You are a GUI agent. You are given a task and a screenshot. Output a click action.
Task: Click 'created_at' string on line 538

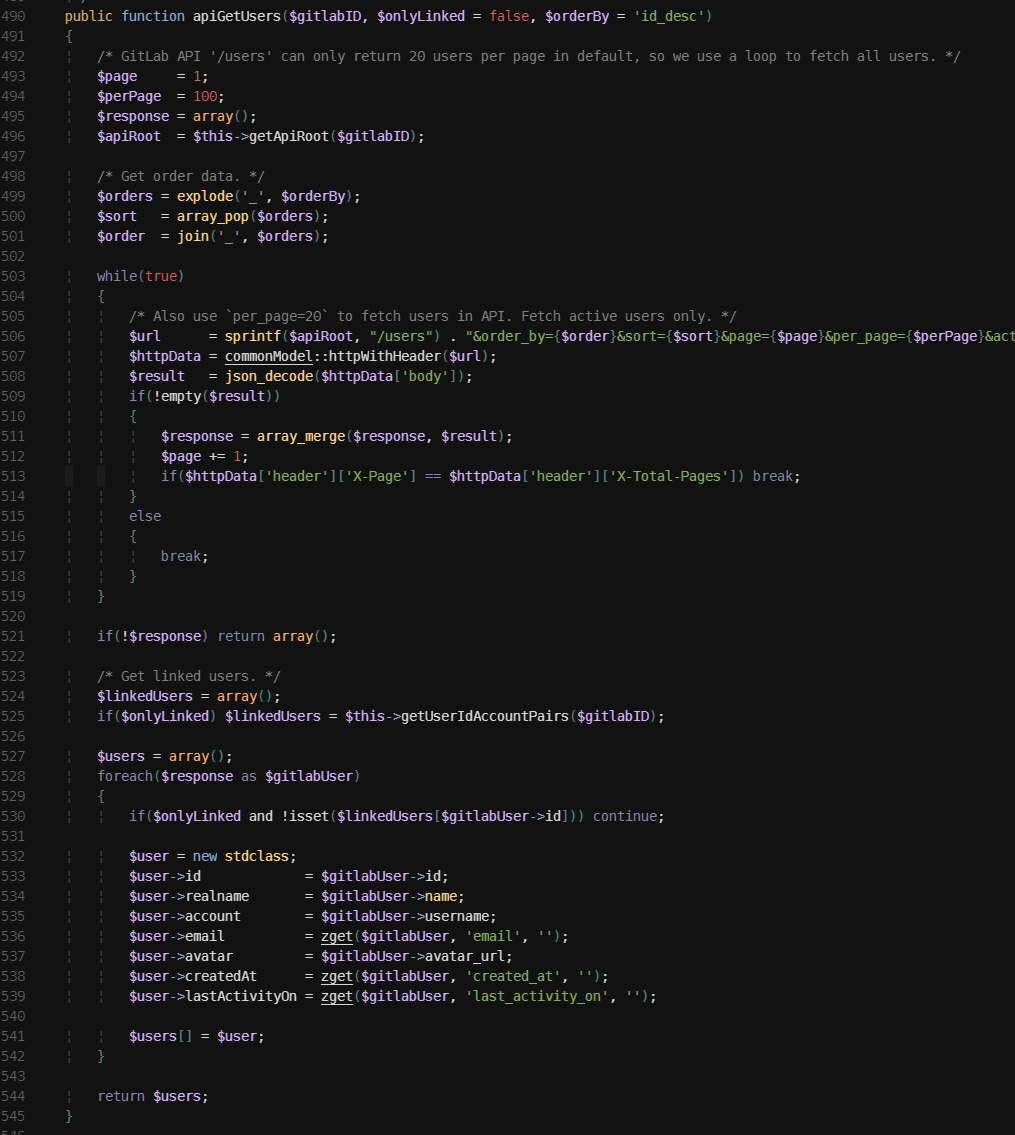(513, 976)
